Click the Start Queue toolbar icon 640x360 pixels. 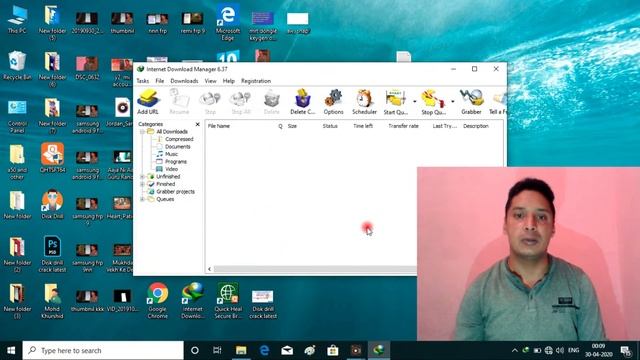pos(396,102)
